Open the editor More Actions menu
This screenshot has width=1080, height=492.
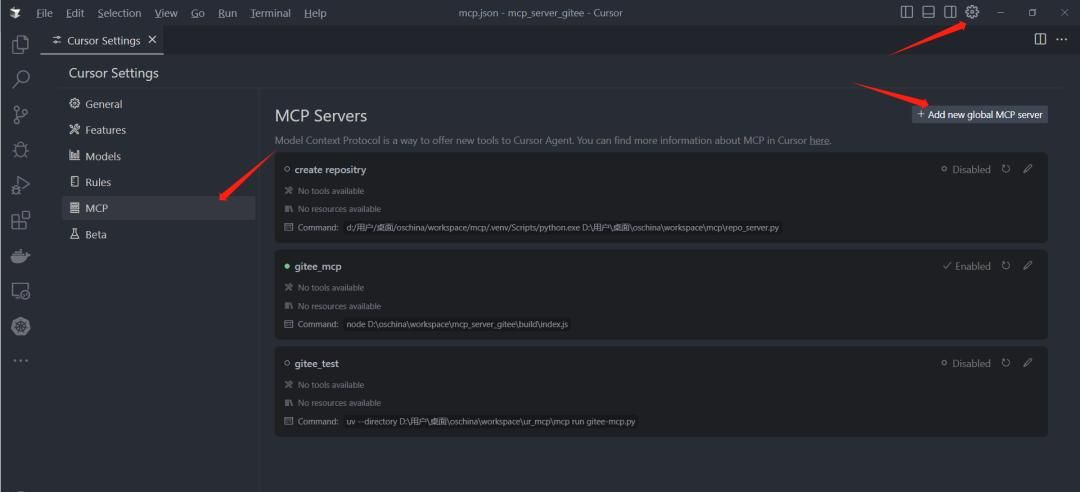[1062, 40]
